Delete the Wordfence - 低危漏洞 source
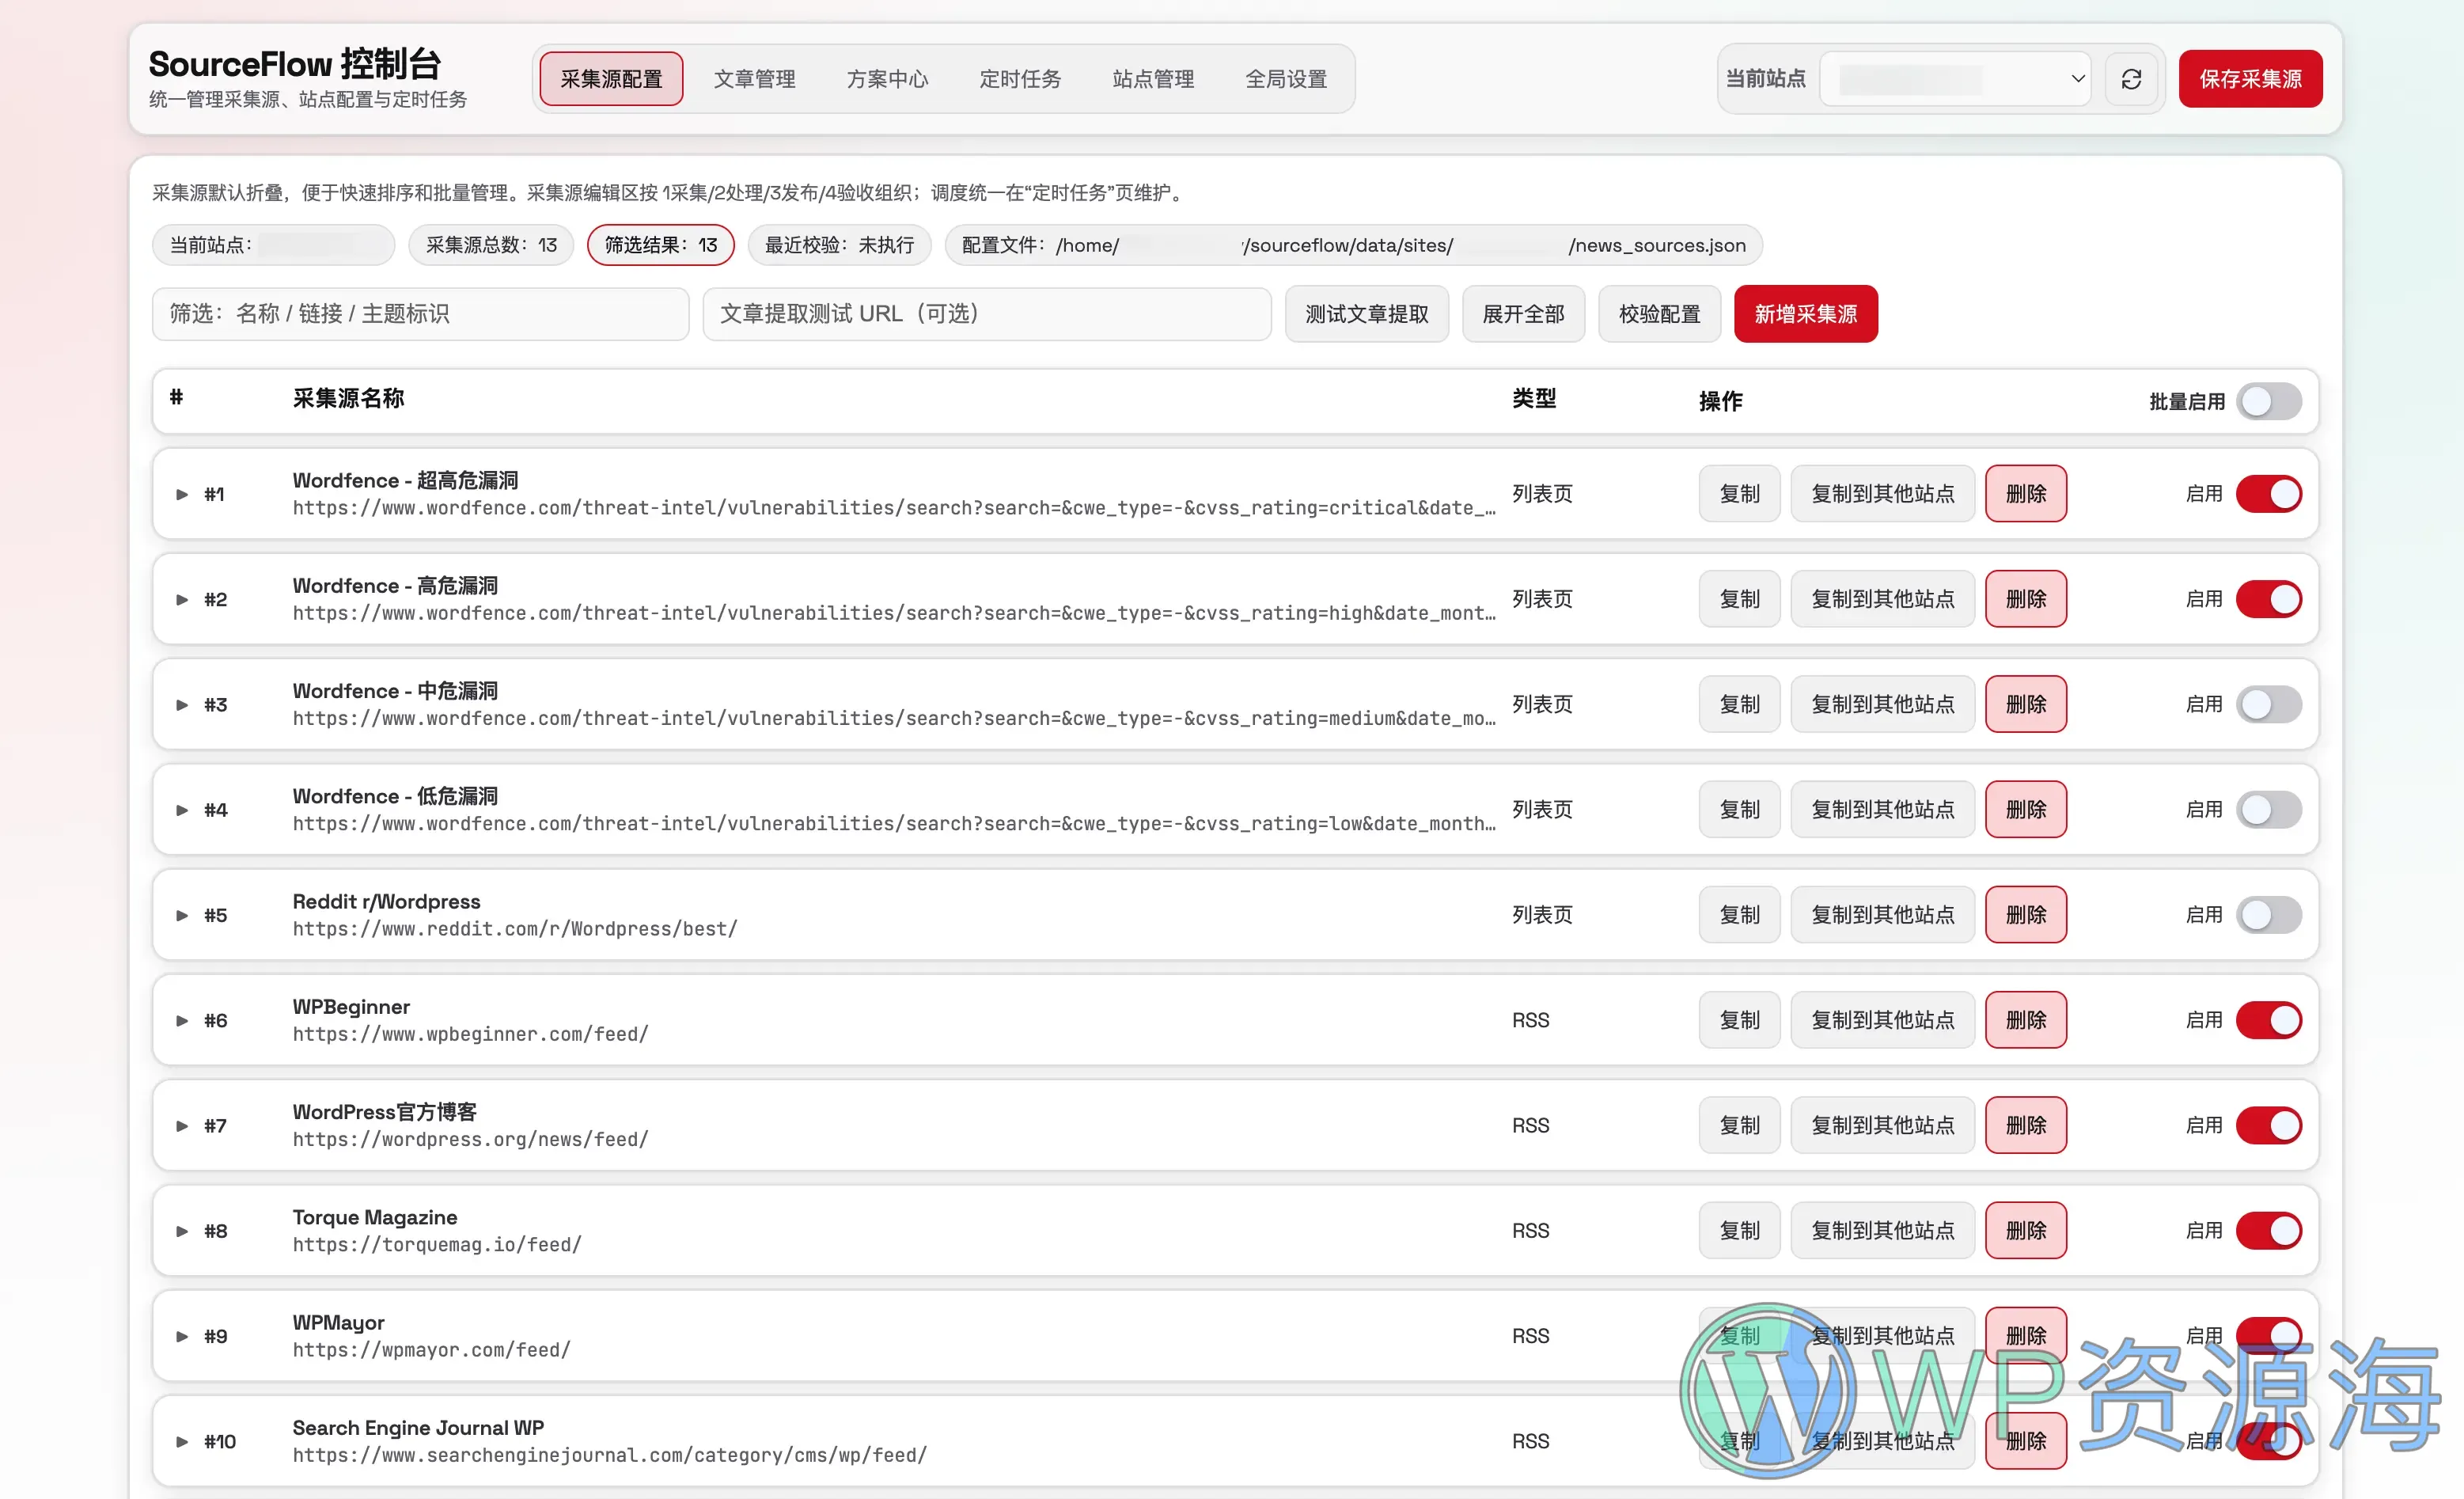Viewport: 2464px width, 1499px height. point(2026,809)
